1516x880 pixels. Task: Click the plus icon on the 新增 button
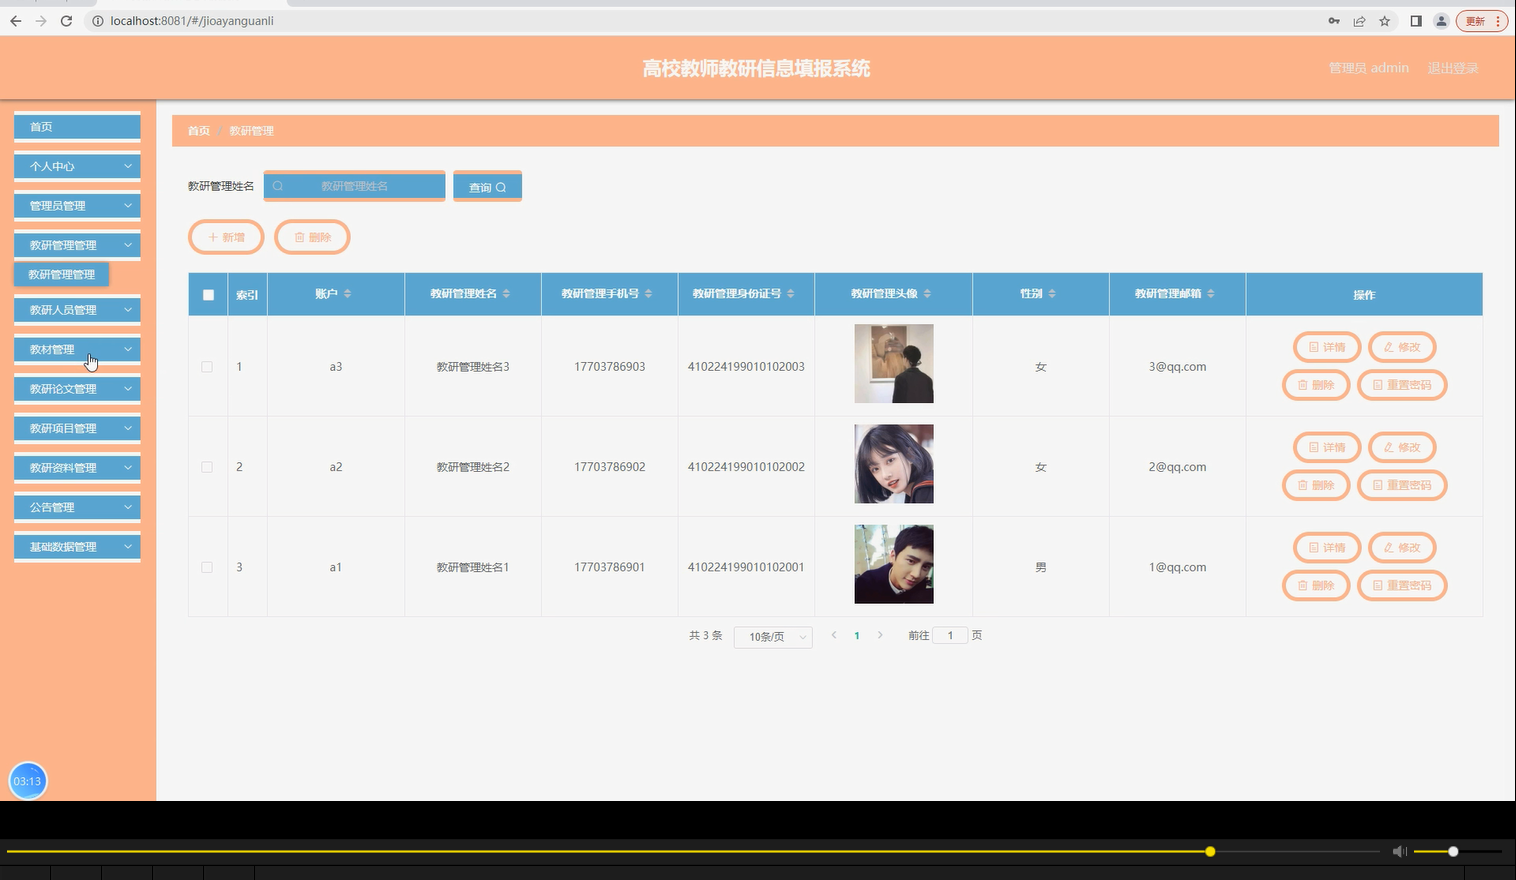tap(214, 237)
